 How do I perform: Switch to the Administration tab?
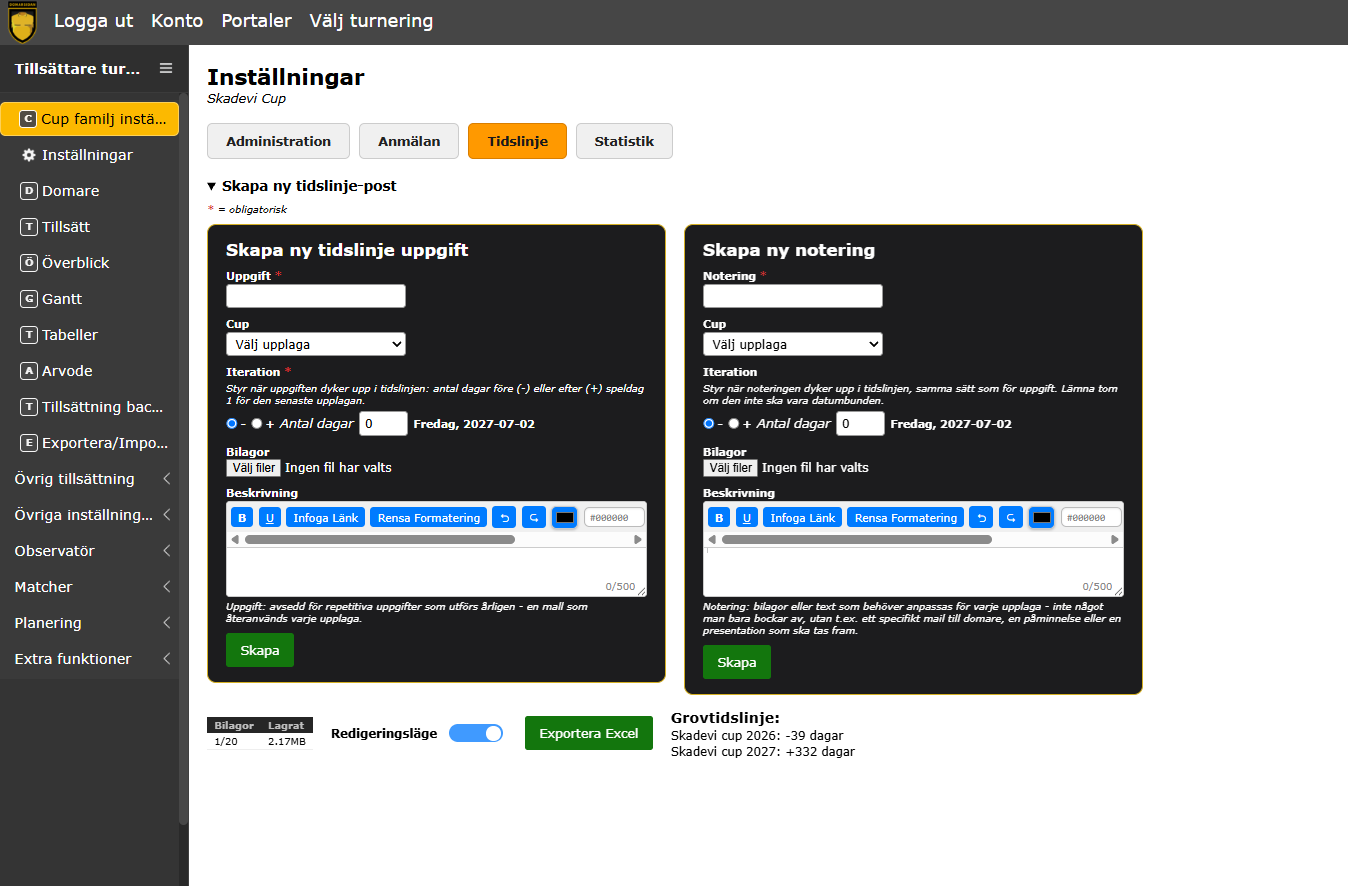[x=278, y=141]
